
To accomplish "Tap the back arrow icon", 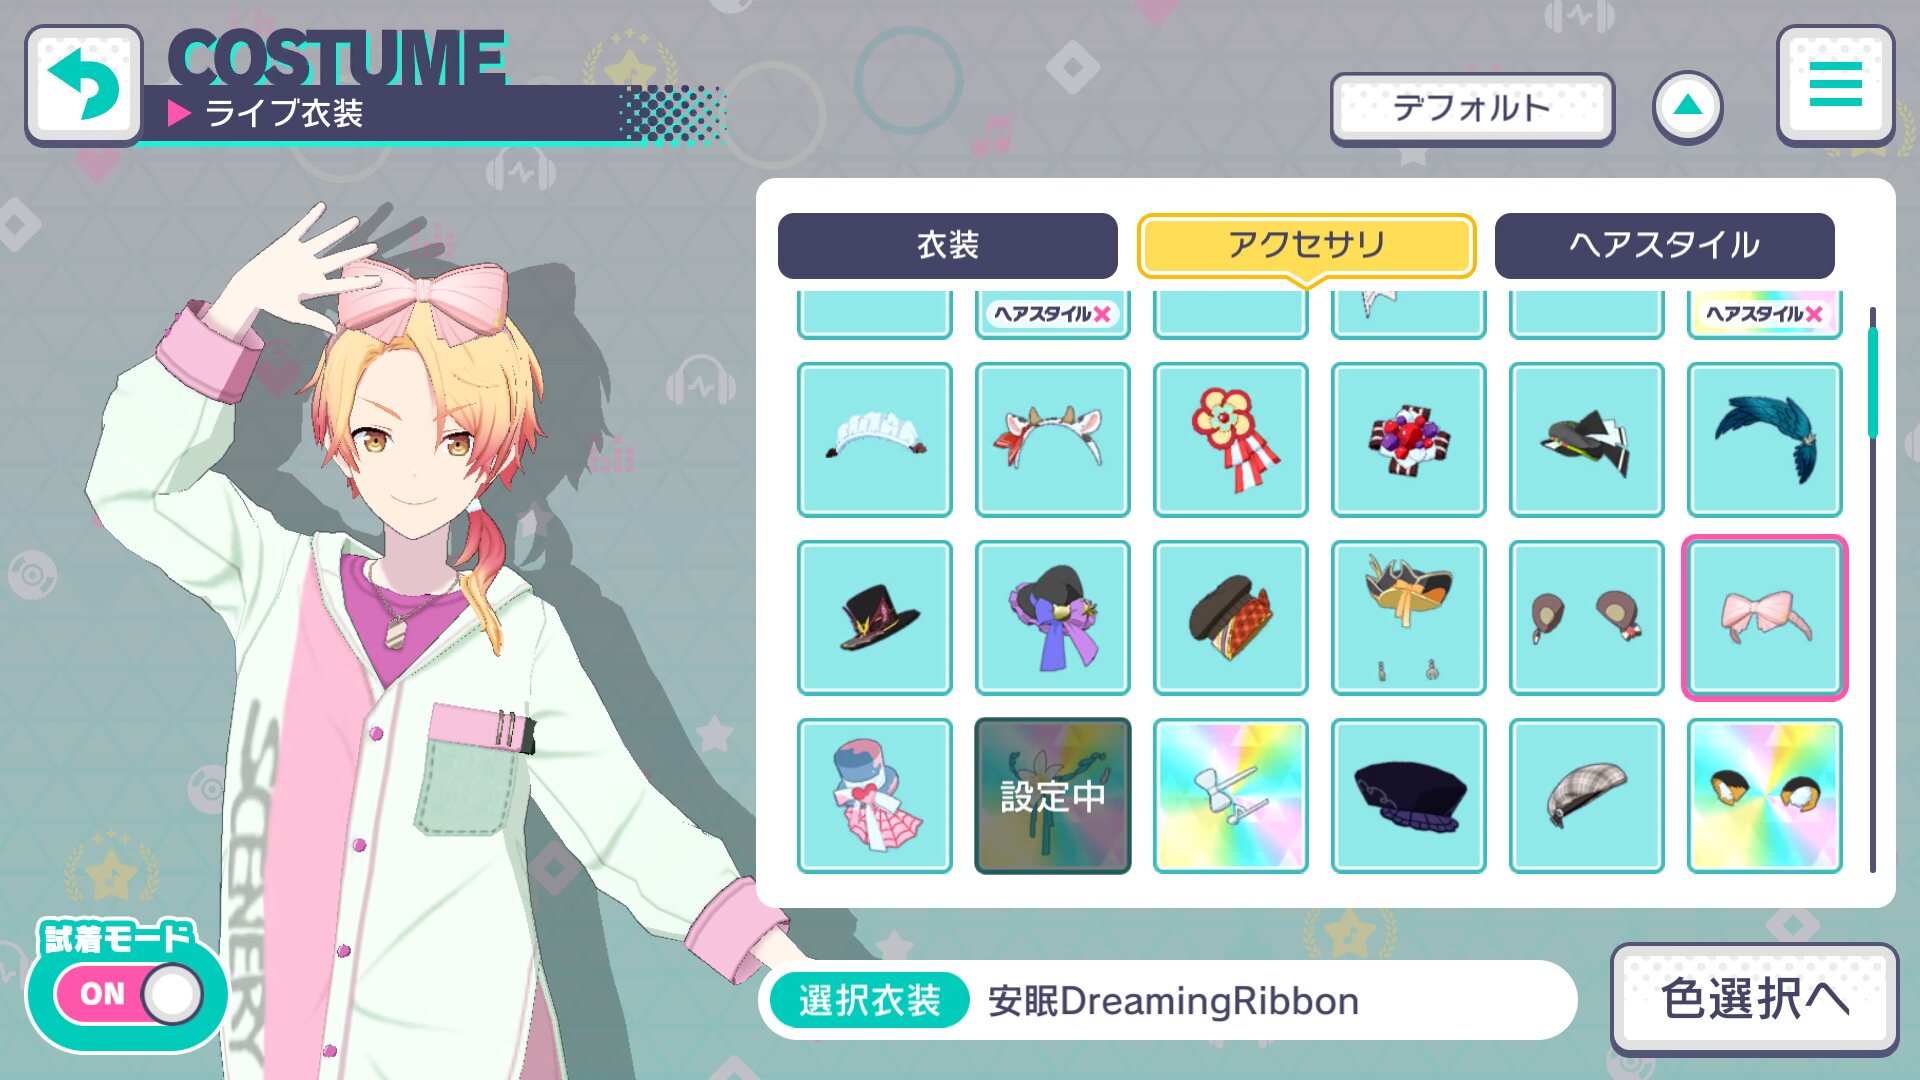I will (84, 85).
